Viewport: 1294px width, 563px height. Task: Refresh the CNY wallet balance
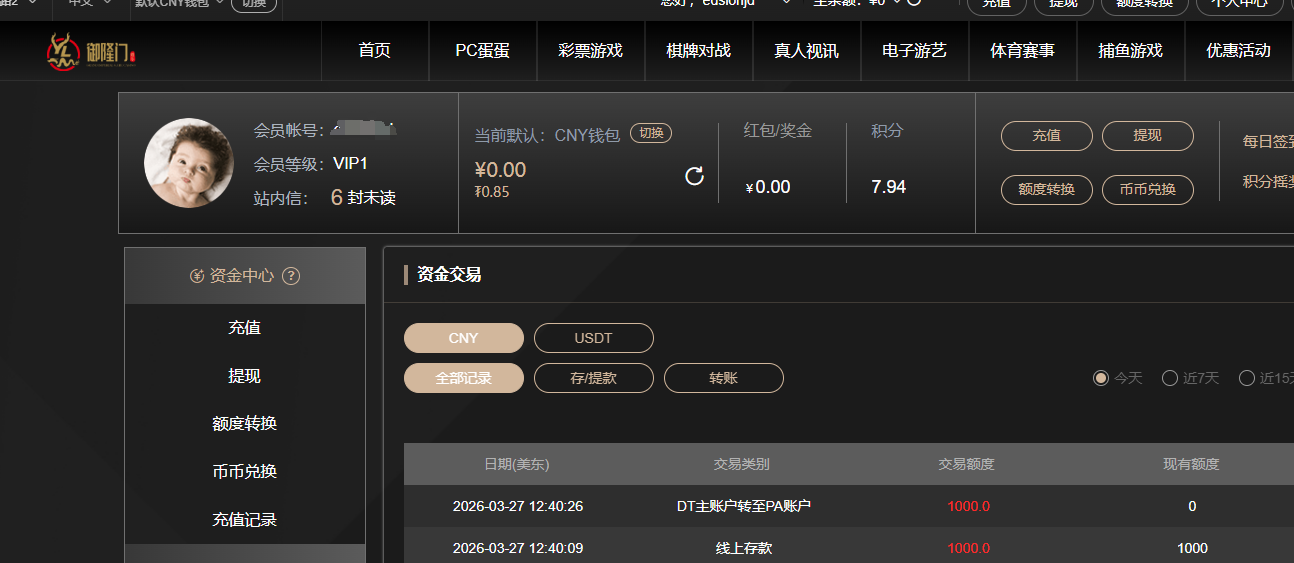click(694, 177)
